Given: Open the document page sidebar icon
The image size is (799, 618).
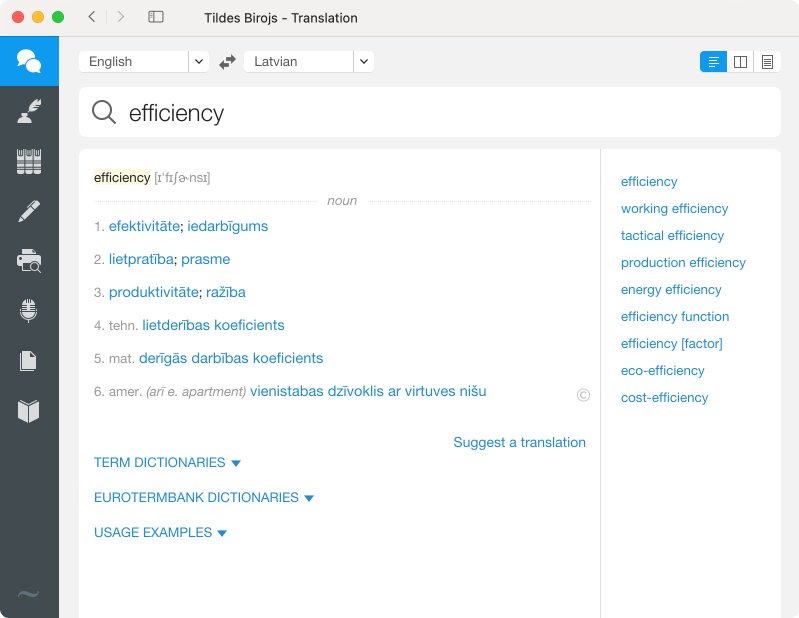Looking at the screenshot, I should point(29,361).
